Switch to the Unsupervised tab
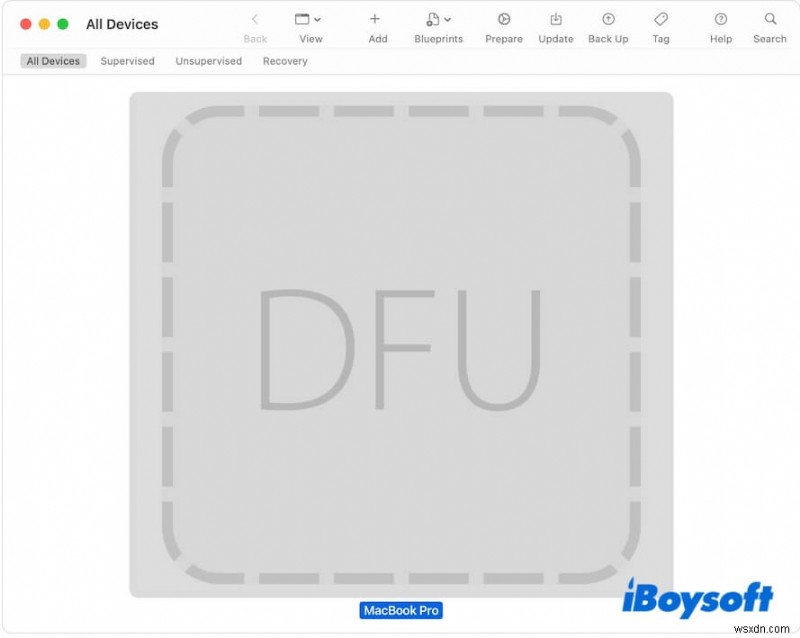The width and height of the screenshot is (800, 638). [x=209, y=61]
